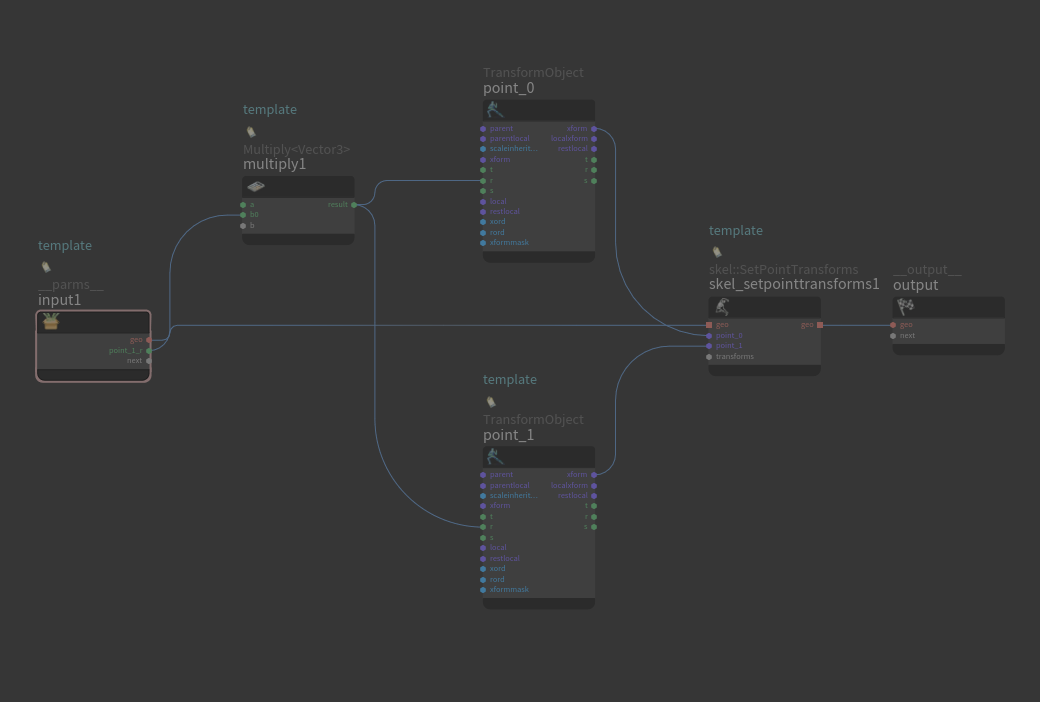Click the restlocal input port on point_1
The image size is (1040, 702).
click(x=483, y=559)
